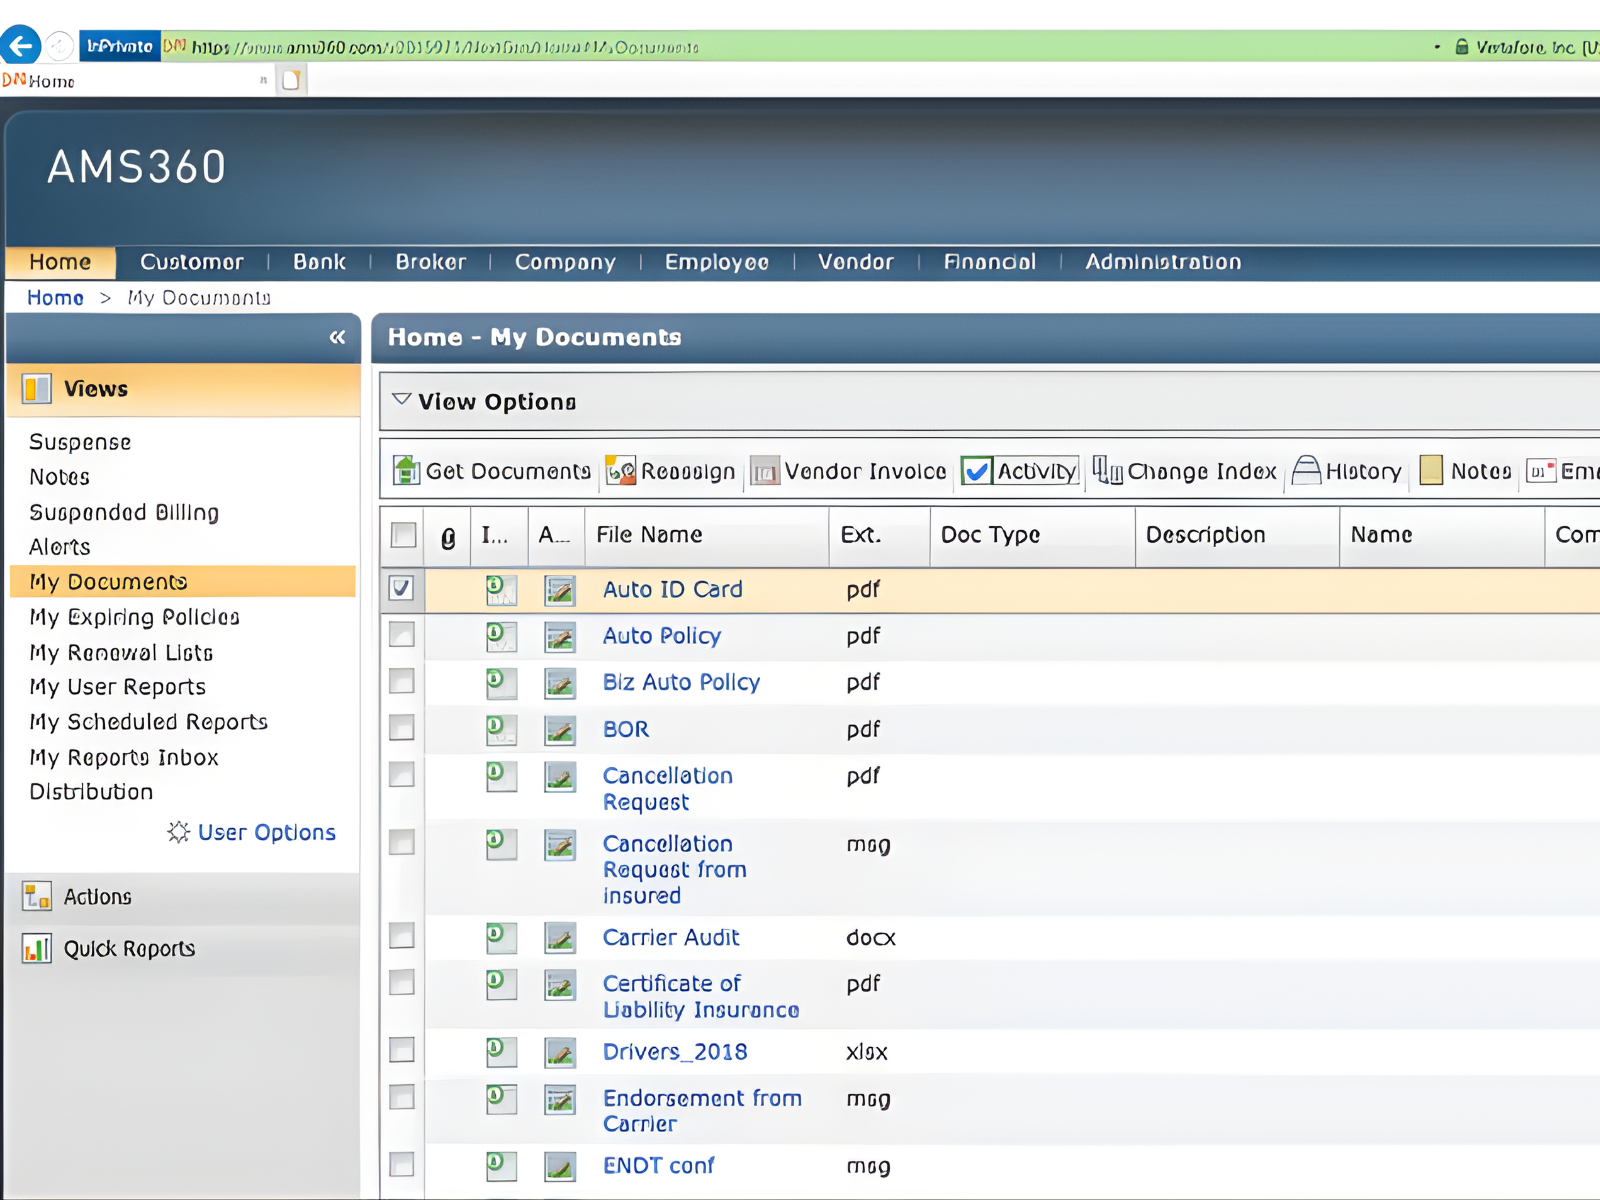This screenshot has width=1600, height=1200.
Task: Collapse the left sidebar panel
Action: pos(337,338)
